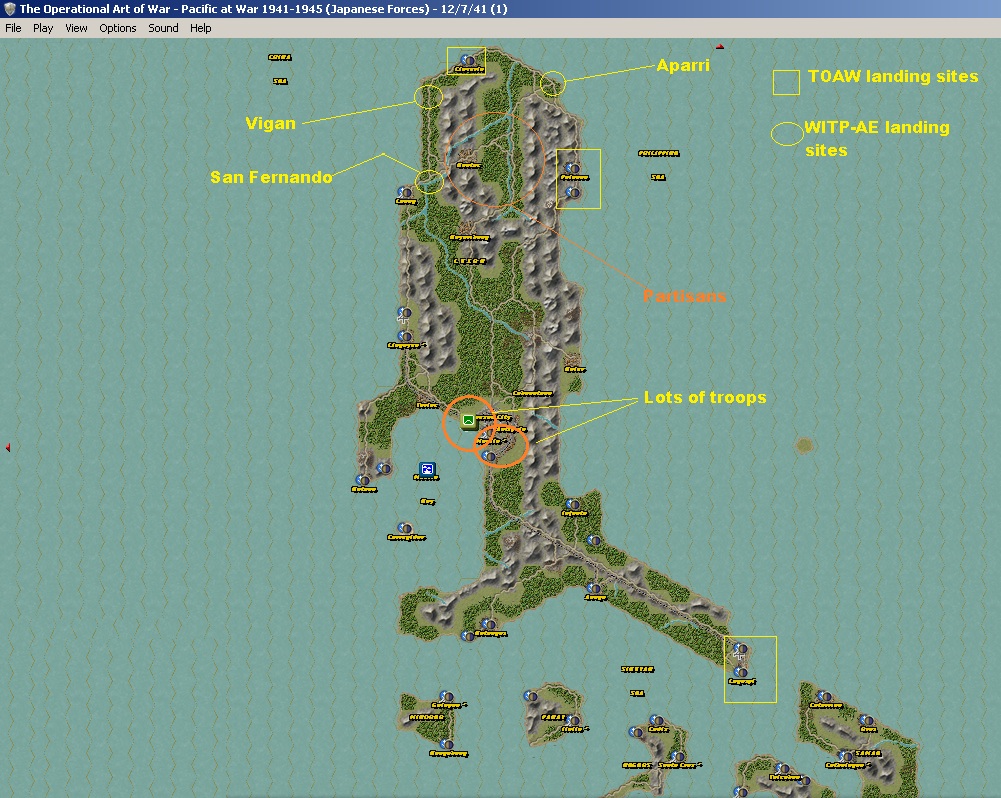The image size is (1001, 798).
Task: Click the northern Mindoro port marker
Action: click(446, 696)
